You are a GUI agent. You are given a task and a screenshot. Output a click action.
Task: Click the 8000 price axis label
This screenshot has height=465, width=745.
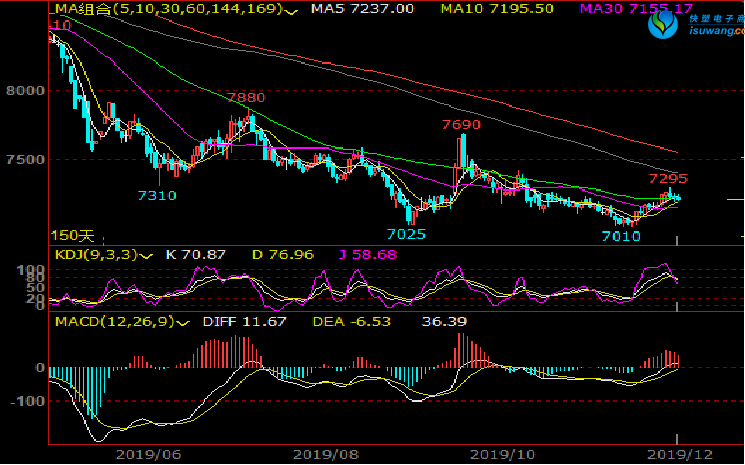pyautogui.click(x=23, y=90)
